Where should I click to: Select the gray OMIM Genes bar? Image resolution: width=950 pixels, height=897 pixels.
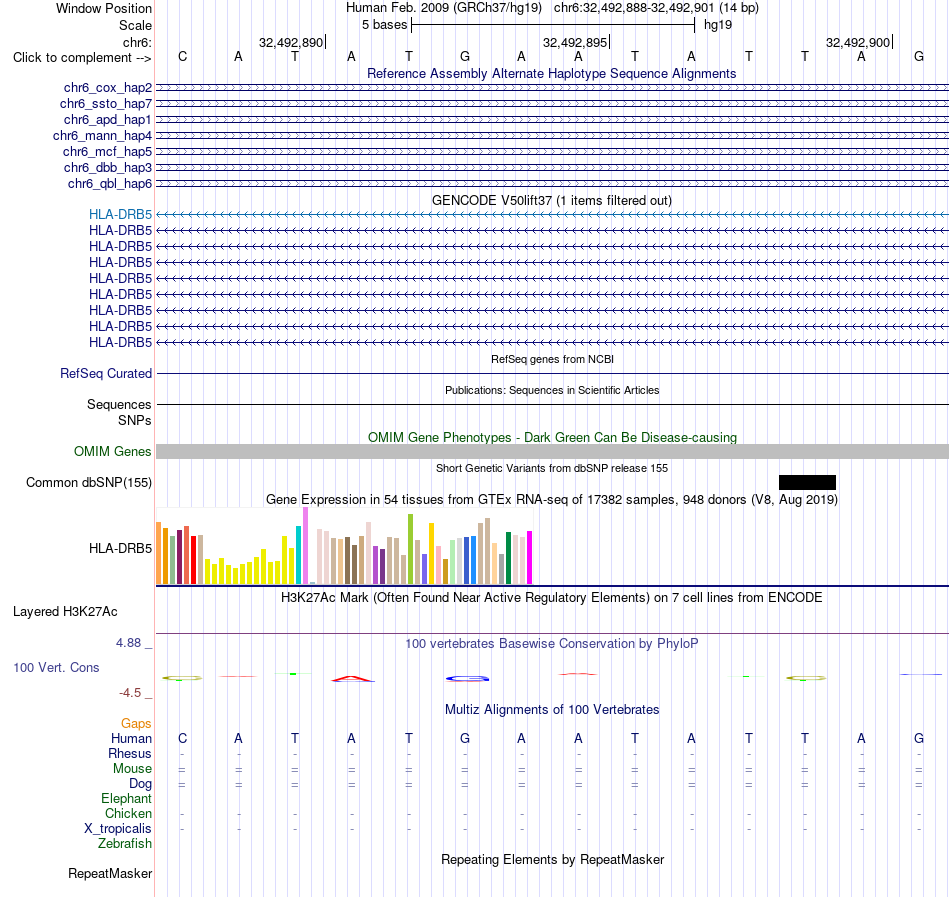[553, 451]
